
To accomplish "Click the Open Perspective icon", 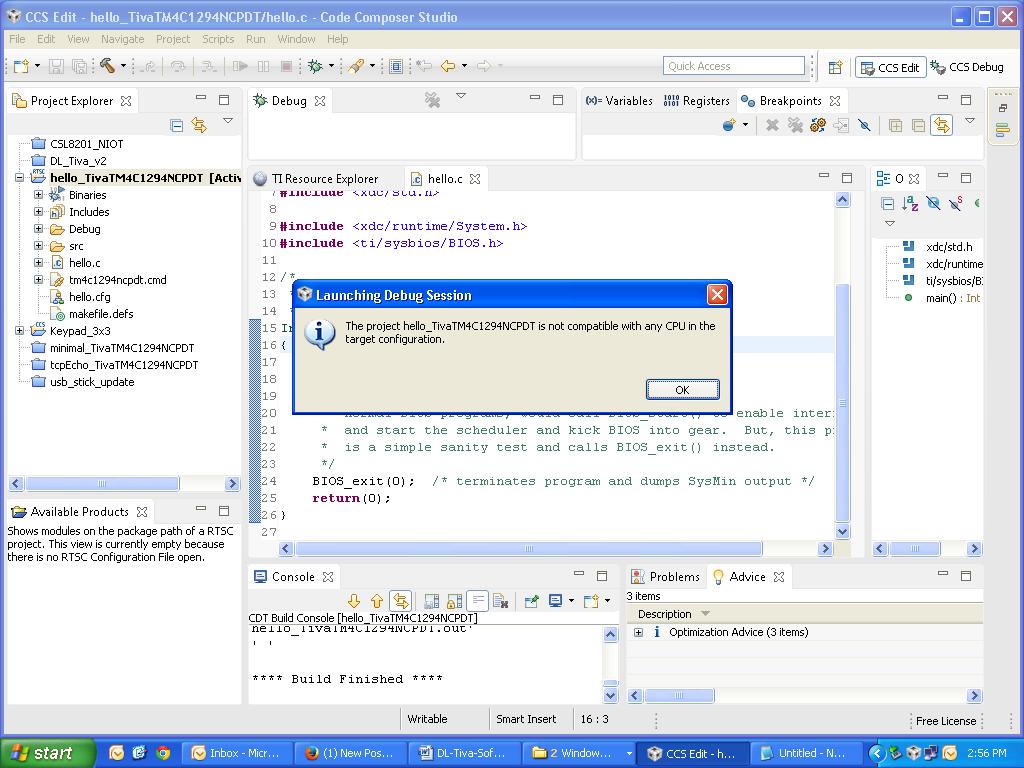I will click(x=835, y=67).
